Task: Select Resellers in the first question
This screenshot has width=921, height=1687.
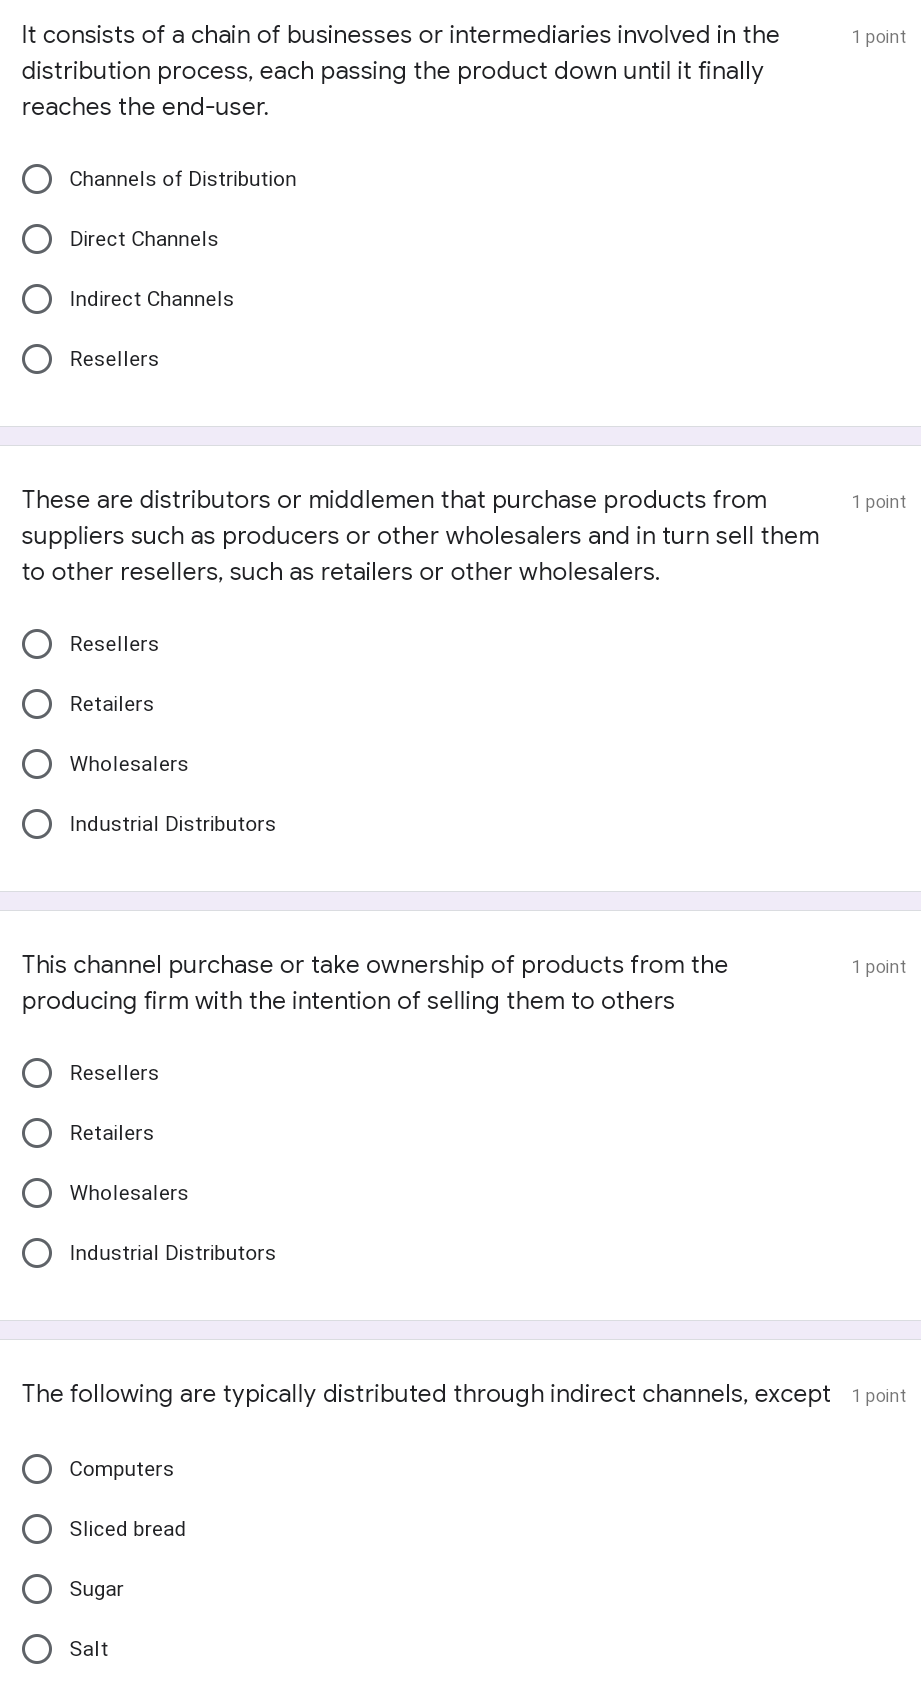Action: coord(37,359)
